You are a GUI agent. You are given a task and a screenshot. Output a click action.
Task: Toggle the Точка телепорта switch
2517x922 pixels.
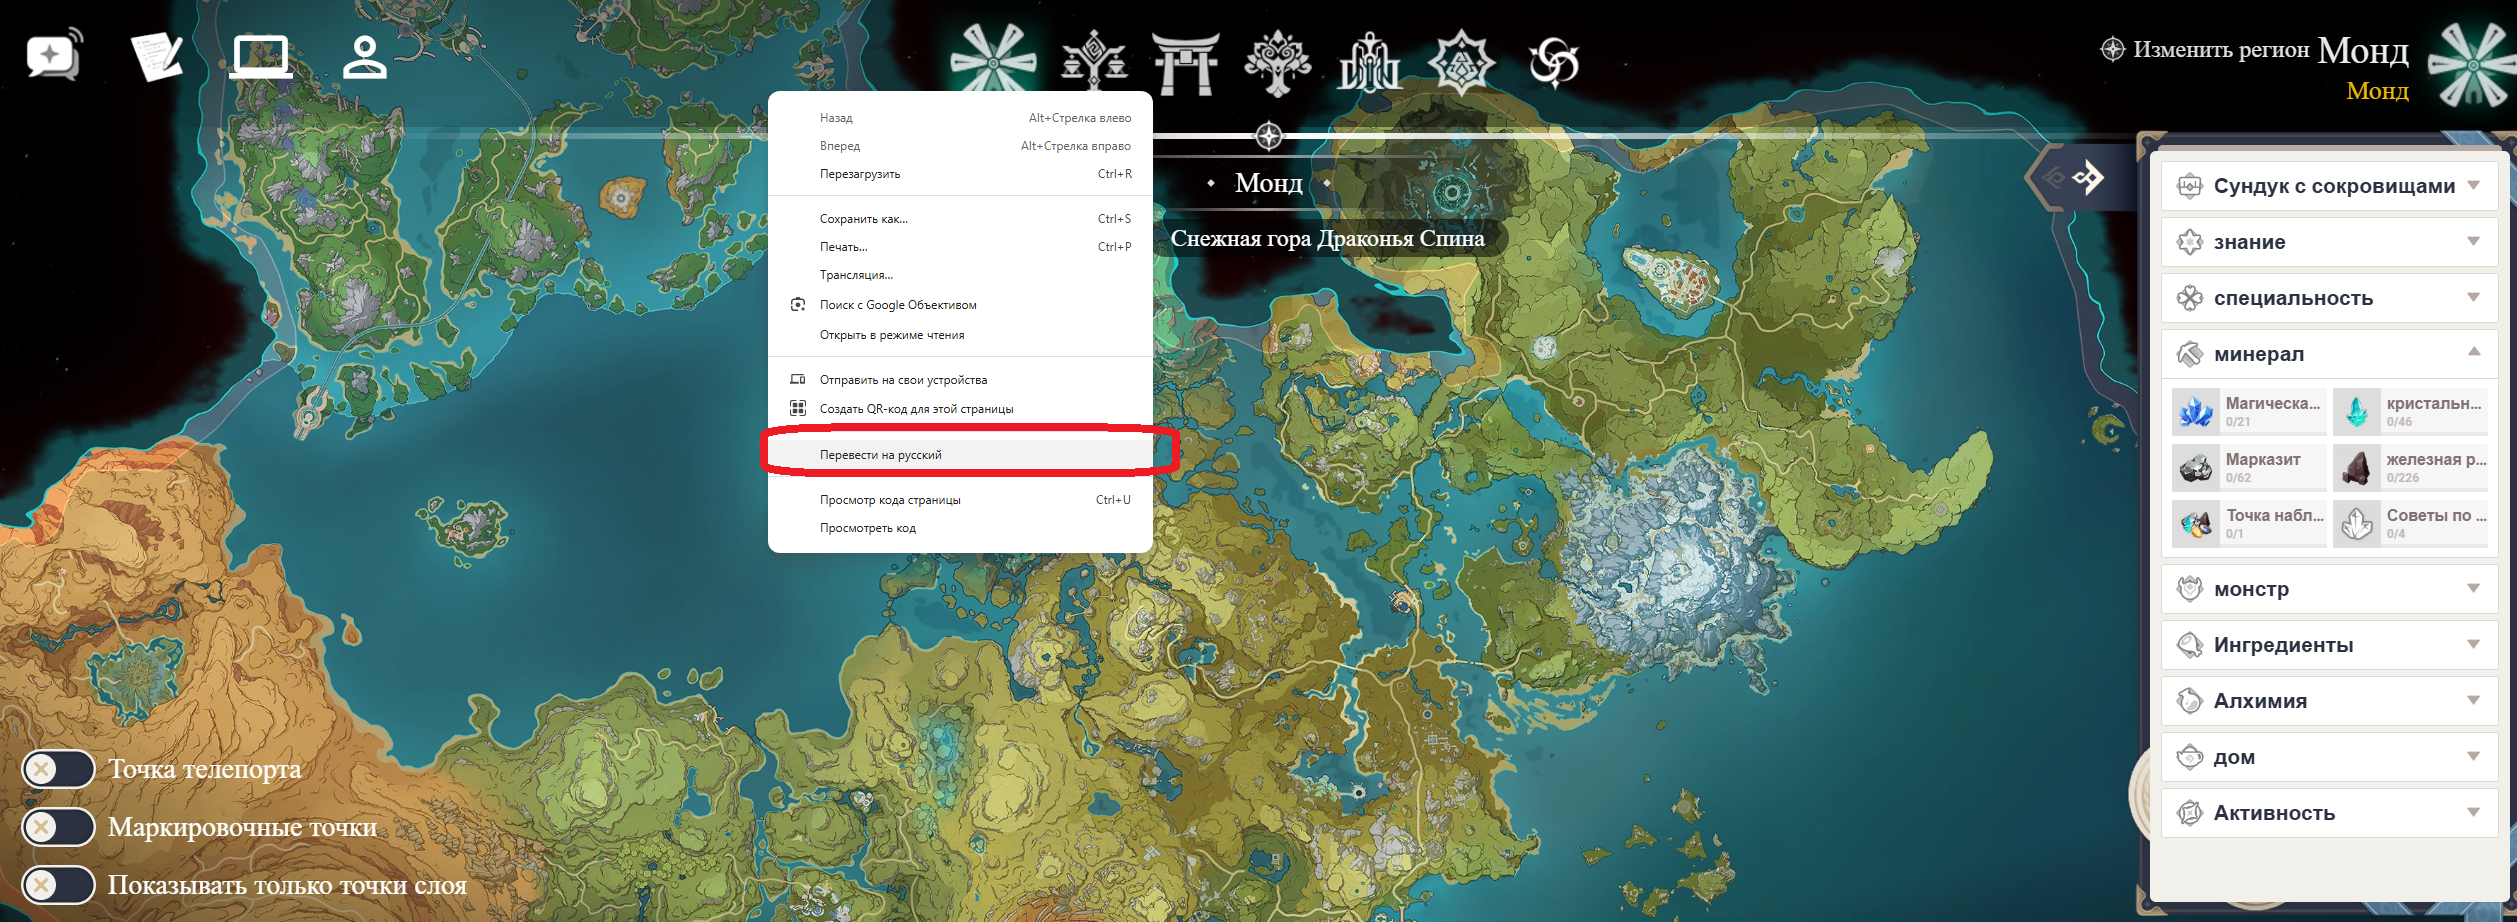click(x=58, y=769)
